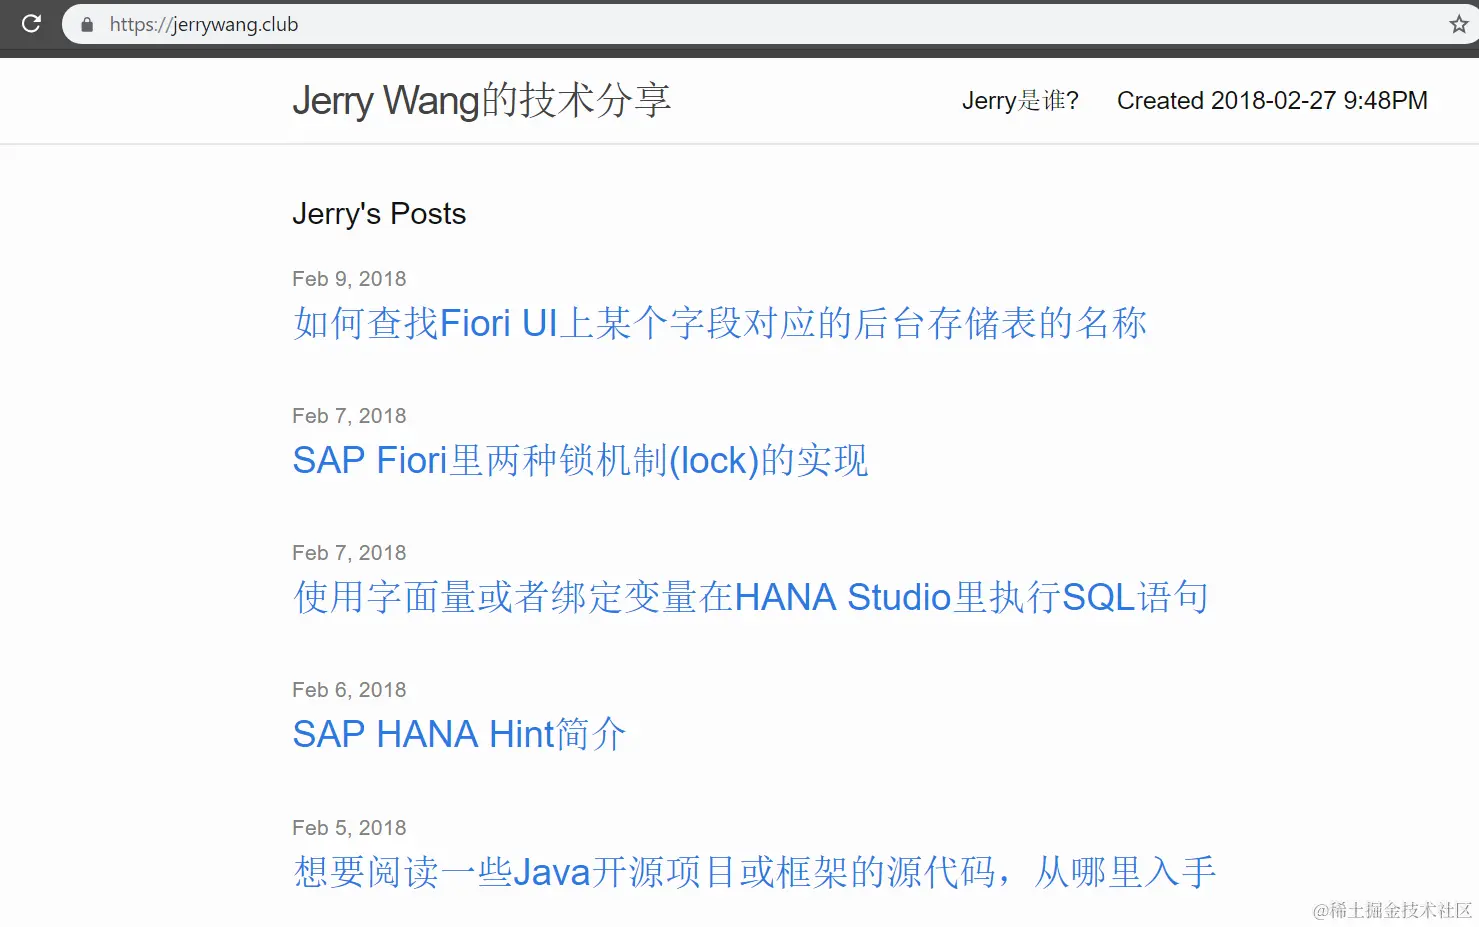Click the Feb 6, 2018 date
1479x927 pixels.
coord(349,690)
